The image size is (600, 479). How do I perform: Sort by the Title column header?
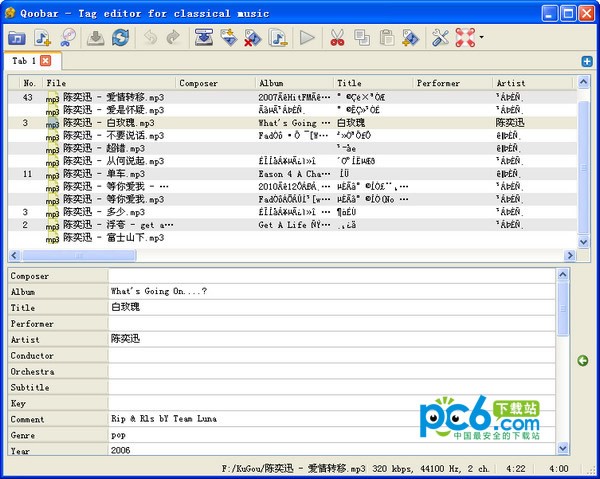tap(373, 83)
